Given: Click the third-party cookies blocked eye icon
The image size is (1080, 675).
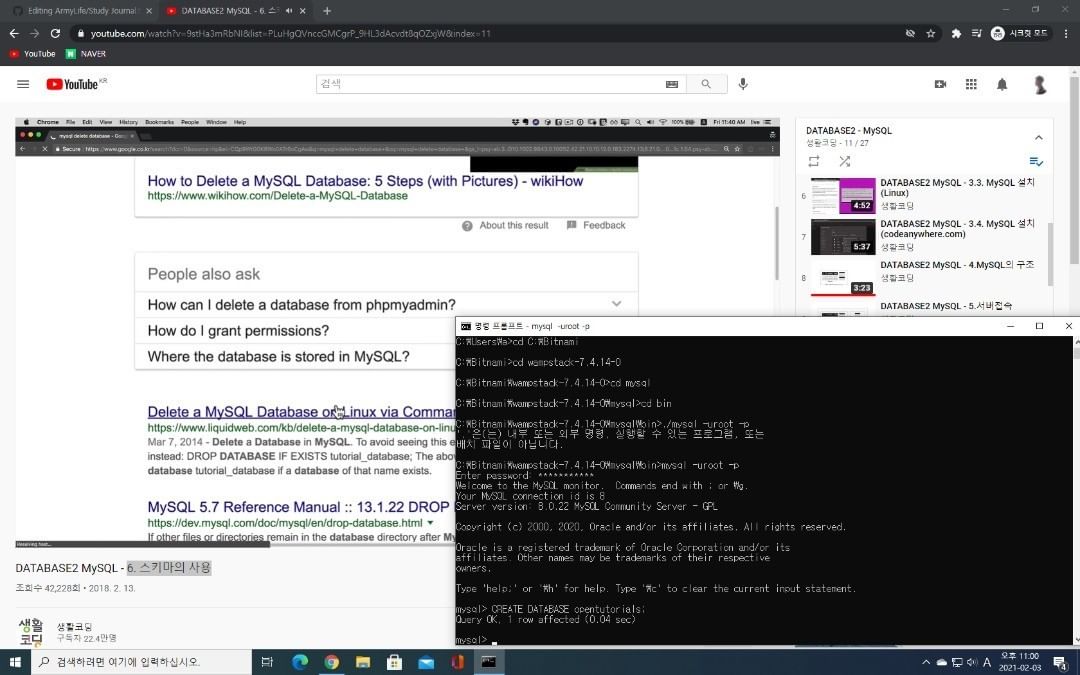Looking at the screenshot, I should point(910,33).
